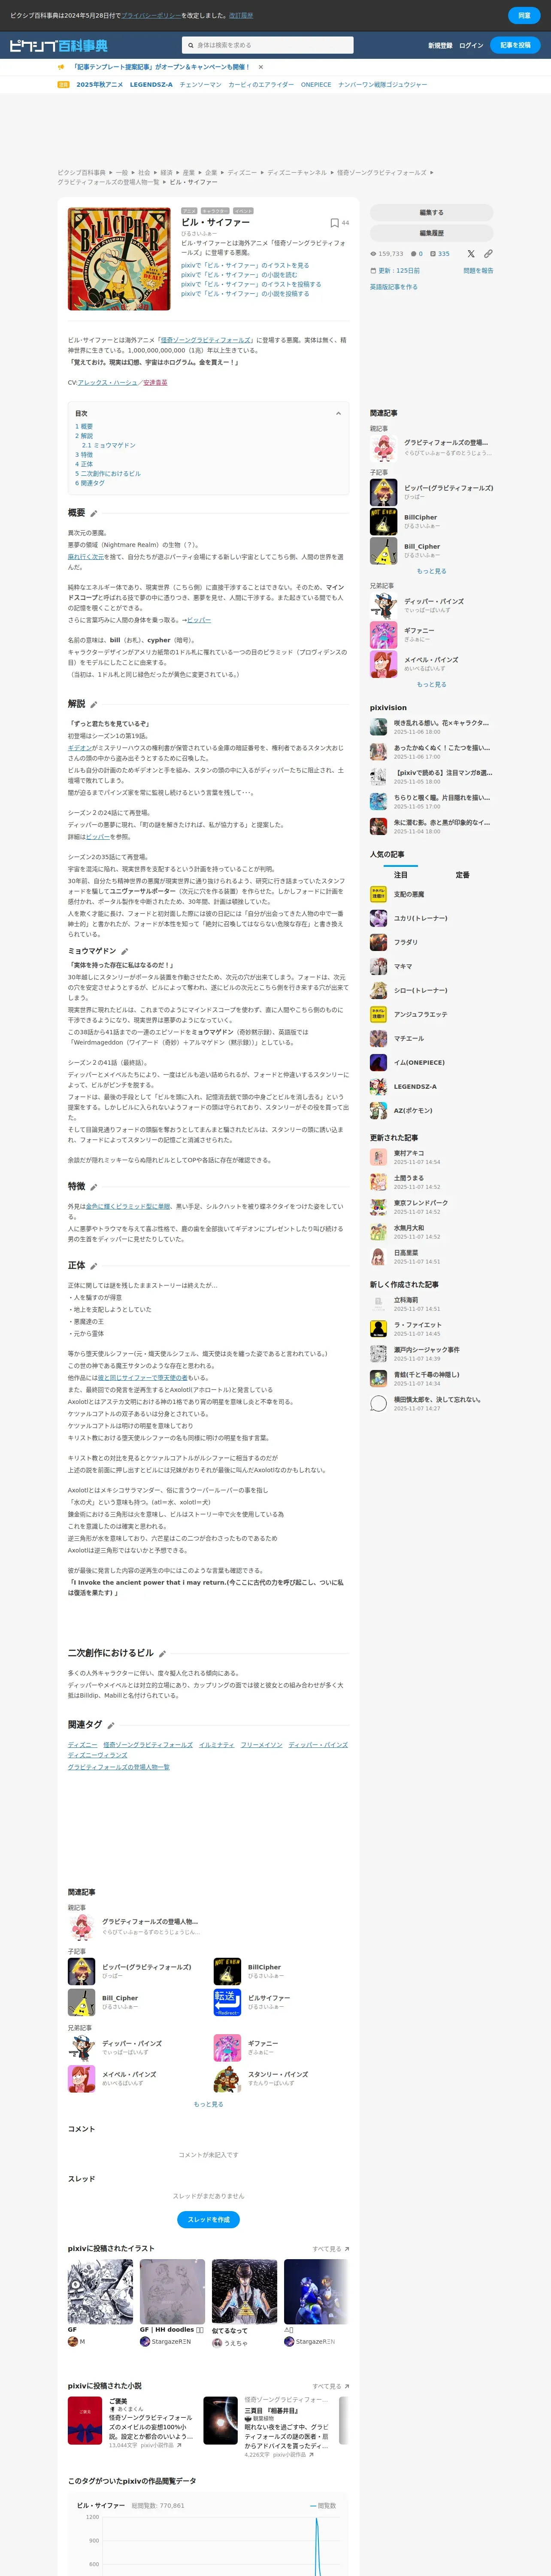Jump to 概要 in the table of contents
This screenshot has width=551, height=2576.
84,426
